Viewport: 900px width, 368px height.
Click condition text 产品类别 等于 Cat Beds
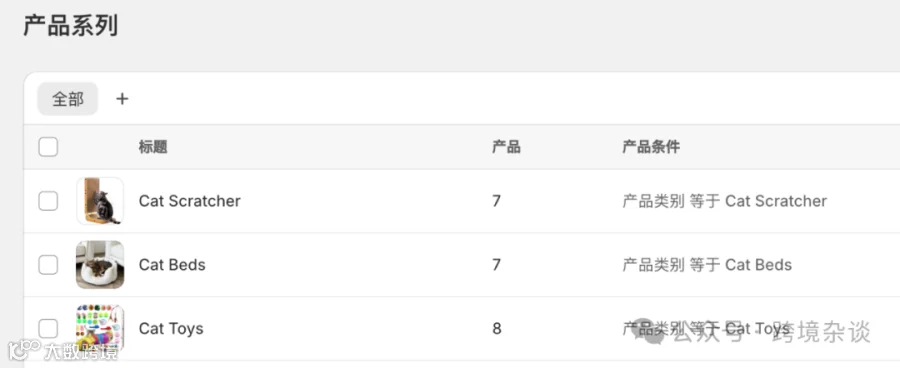pos(707,265)
